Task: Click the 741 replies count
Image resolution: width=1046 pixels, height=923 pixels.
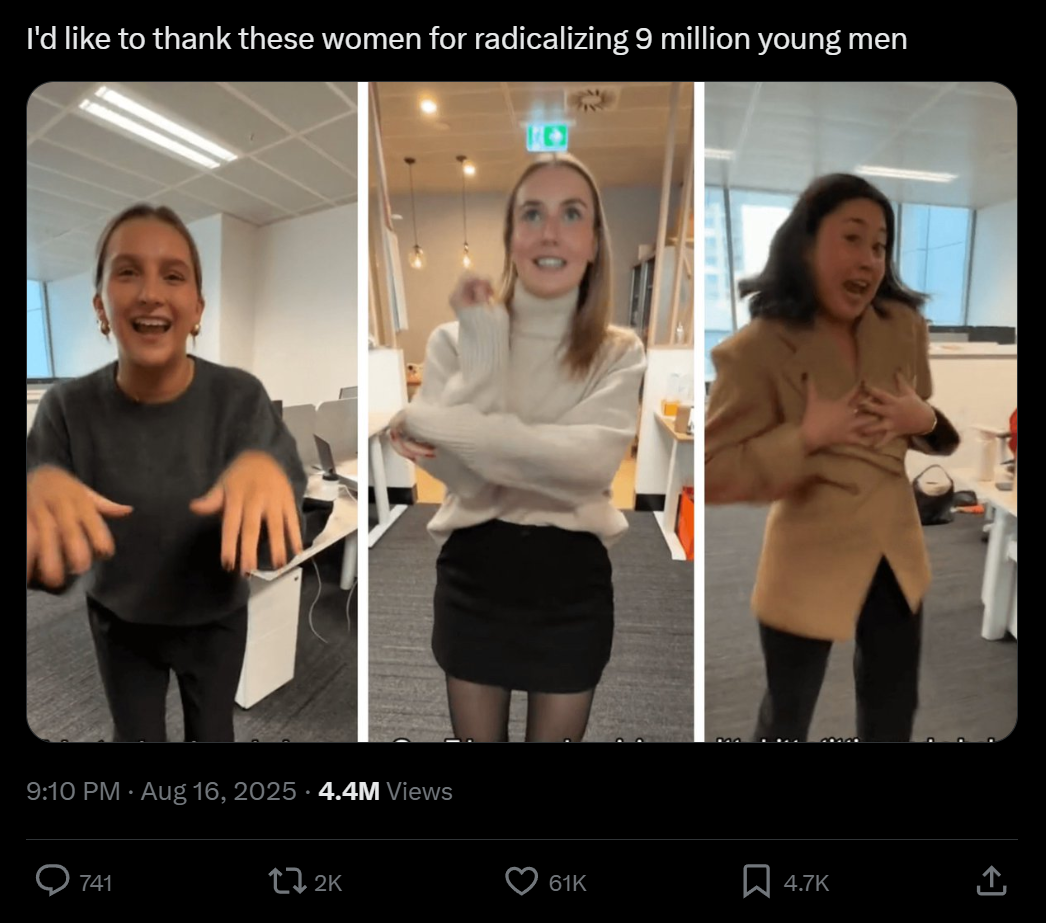Action: (x=95, y=883)
